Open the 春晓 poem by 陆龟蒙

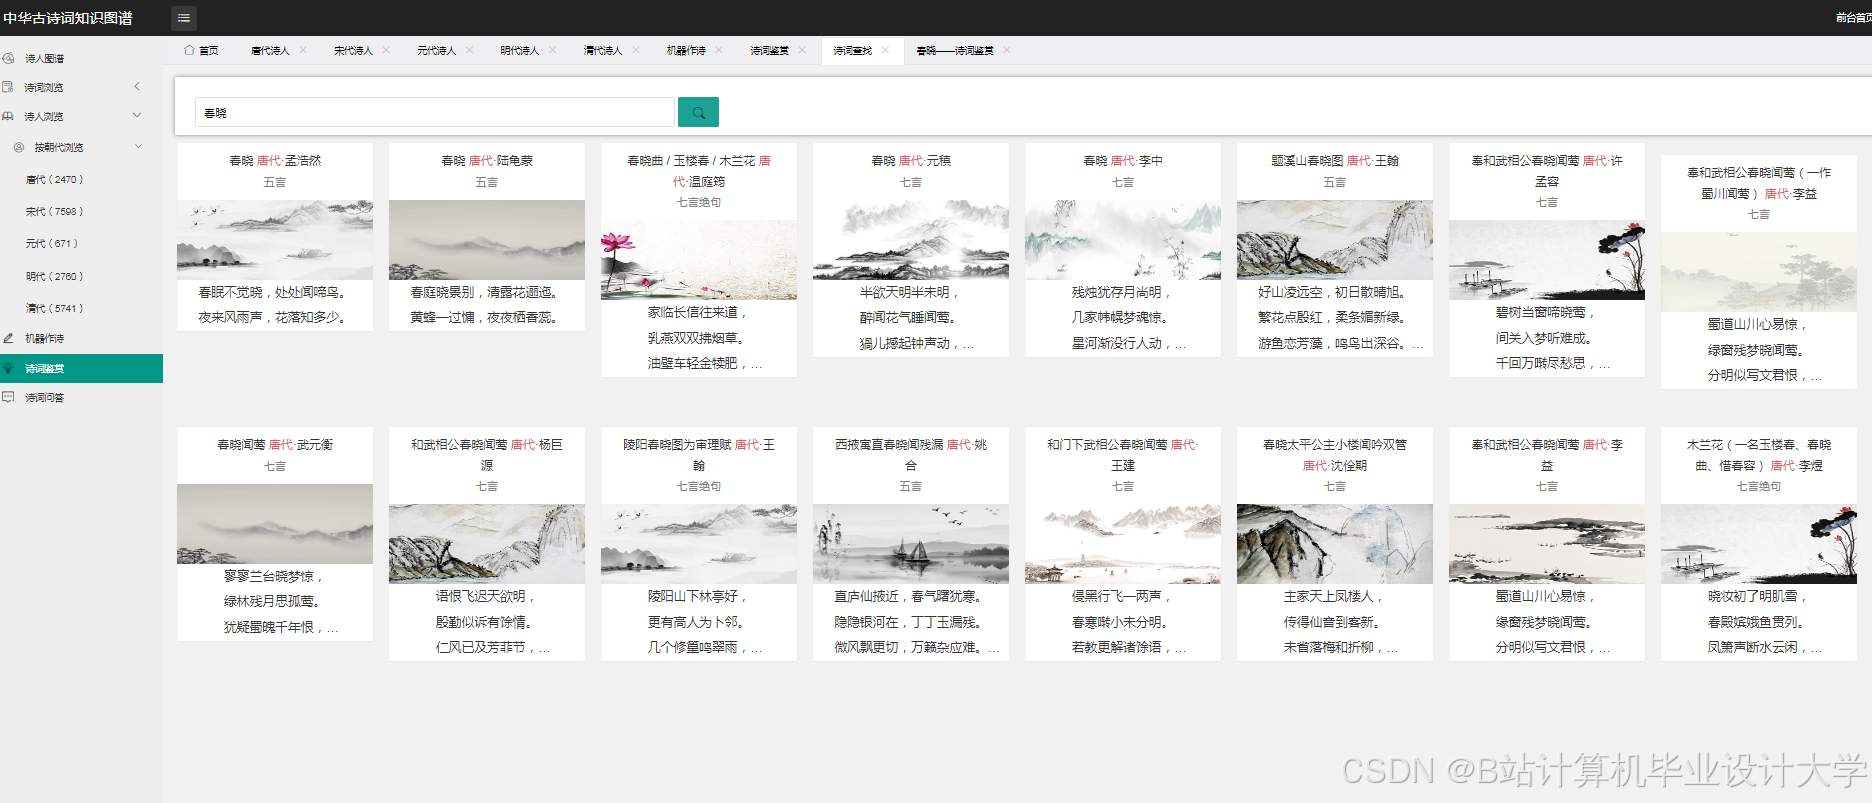point(487,160)
